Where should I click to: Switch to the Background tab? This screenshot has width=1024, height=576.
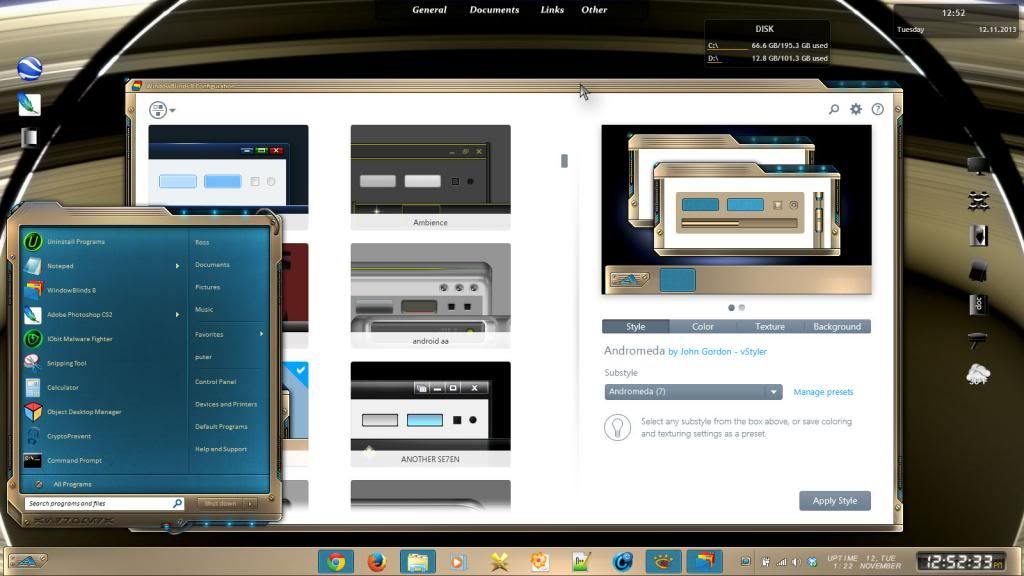837,327
